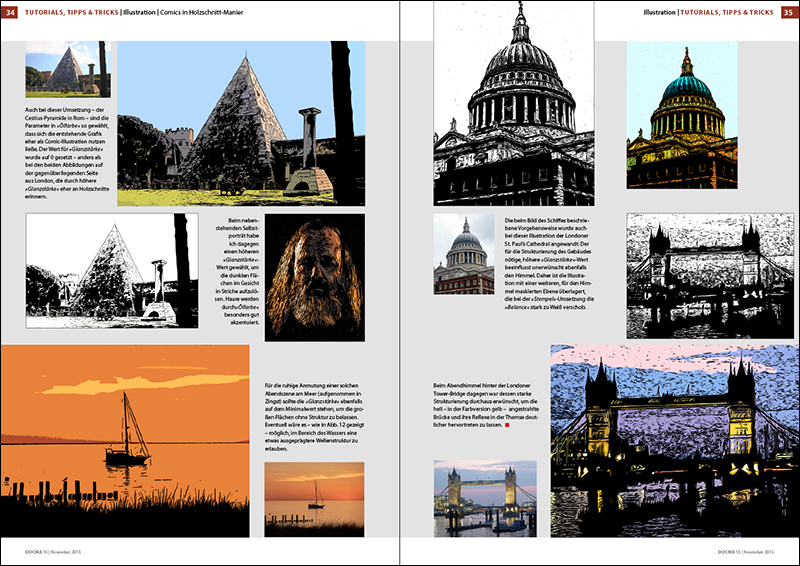Viewport: 800px width, 566px height.
Task: Open the small Cestius pyramid original photo
Action: pos(66,69)
